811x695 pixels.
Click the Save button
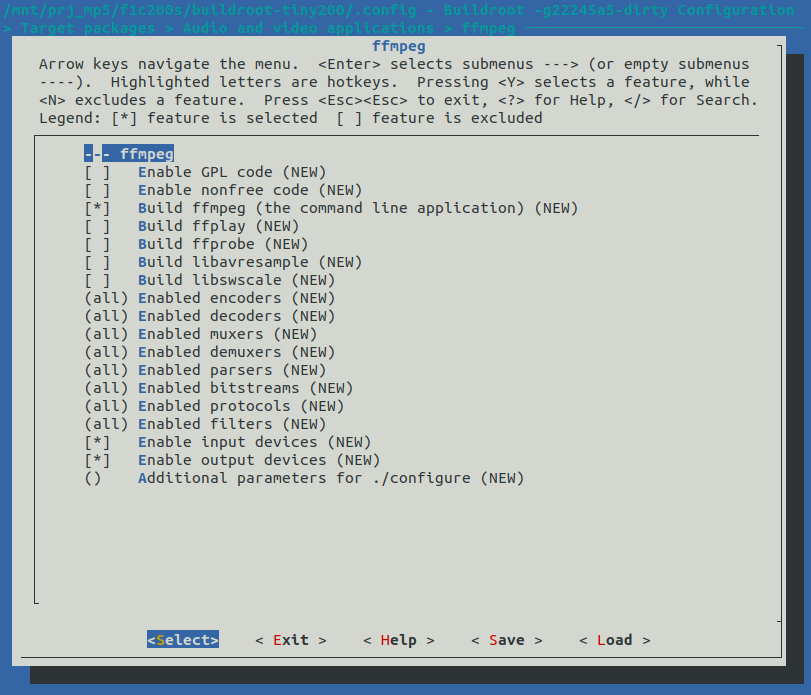click(x=507, y=640)
